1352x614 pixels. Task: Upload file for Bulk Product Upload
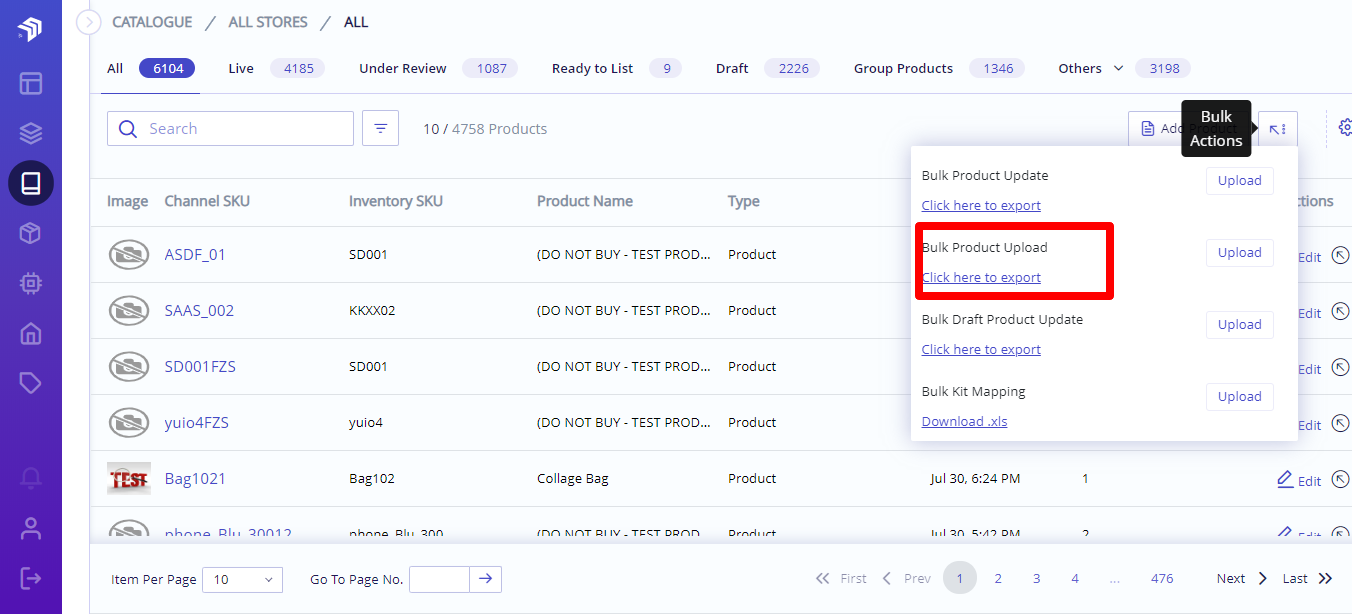1239,253
